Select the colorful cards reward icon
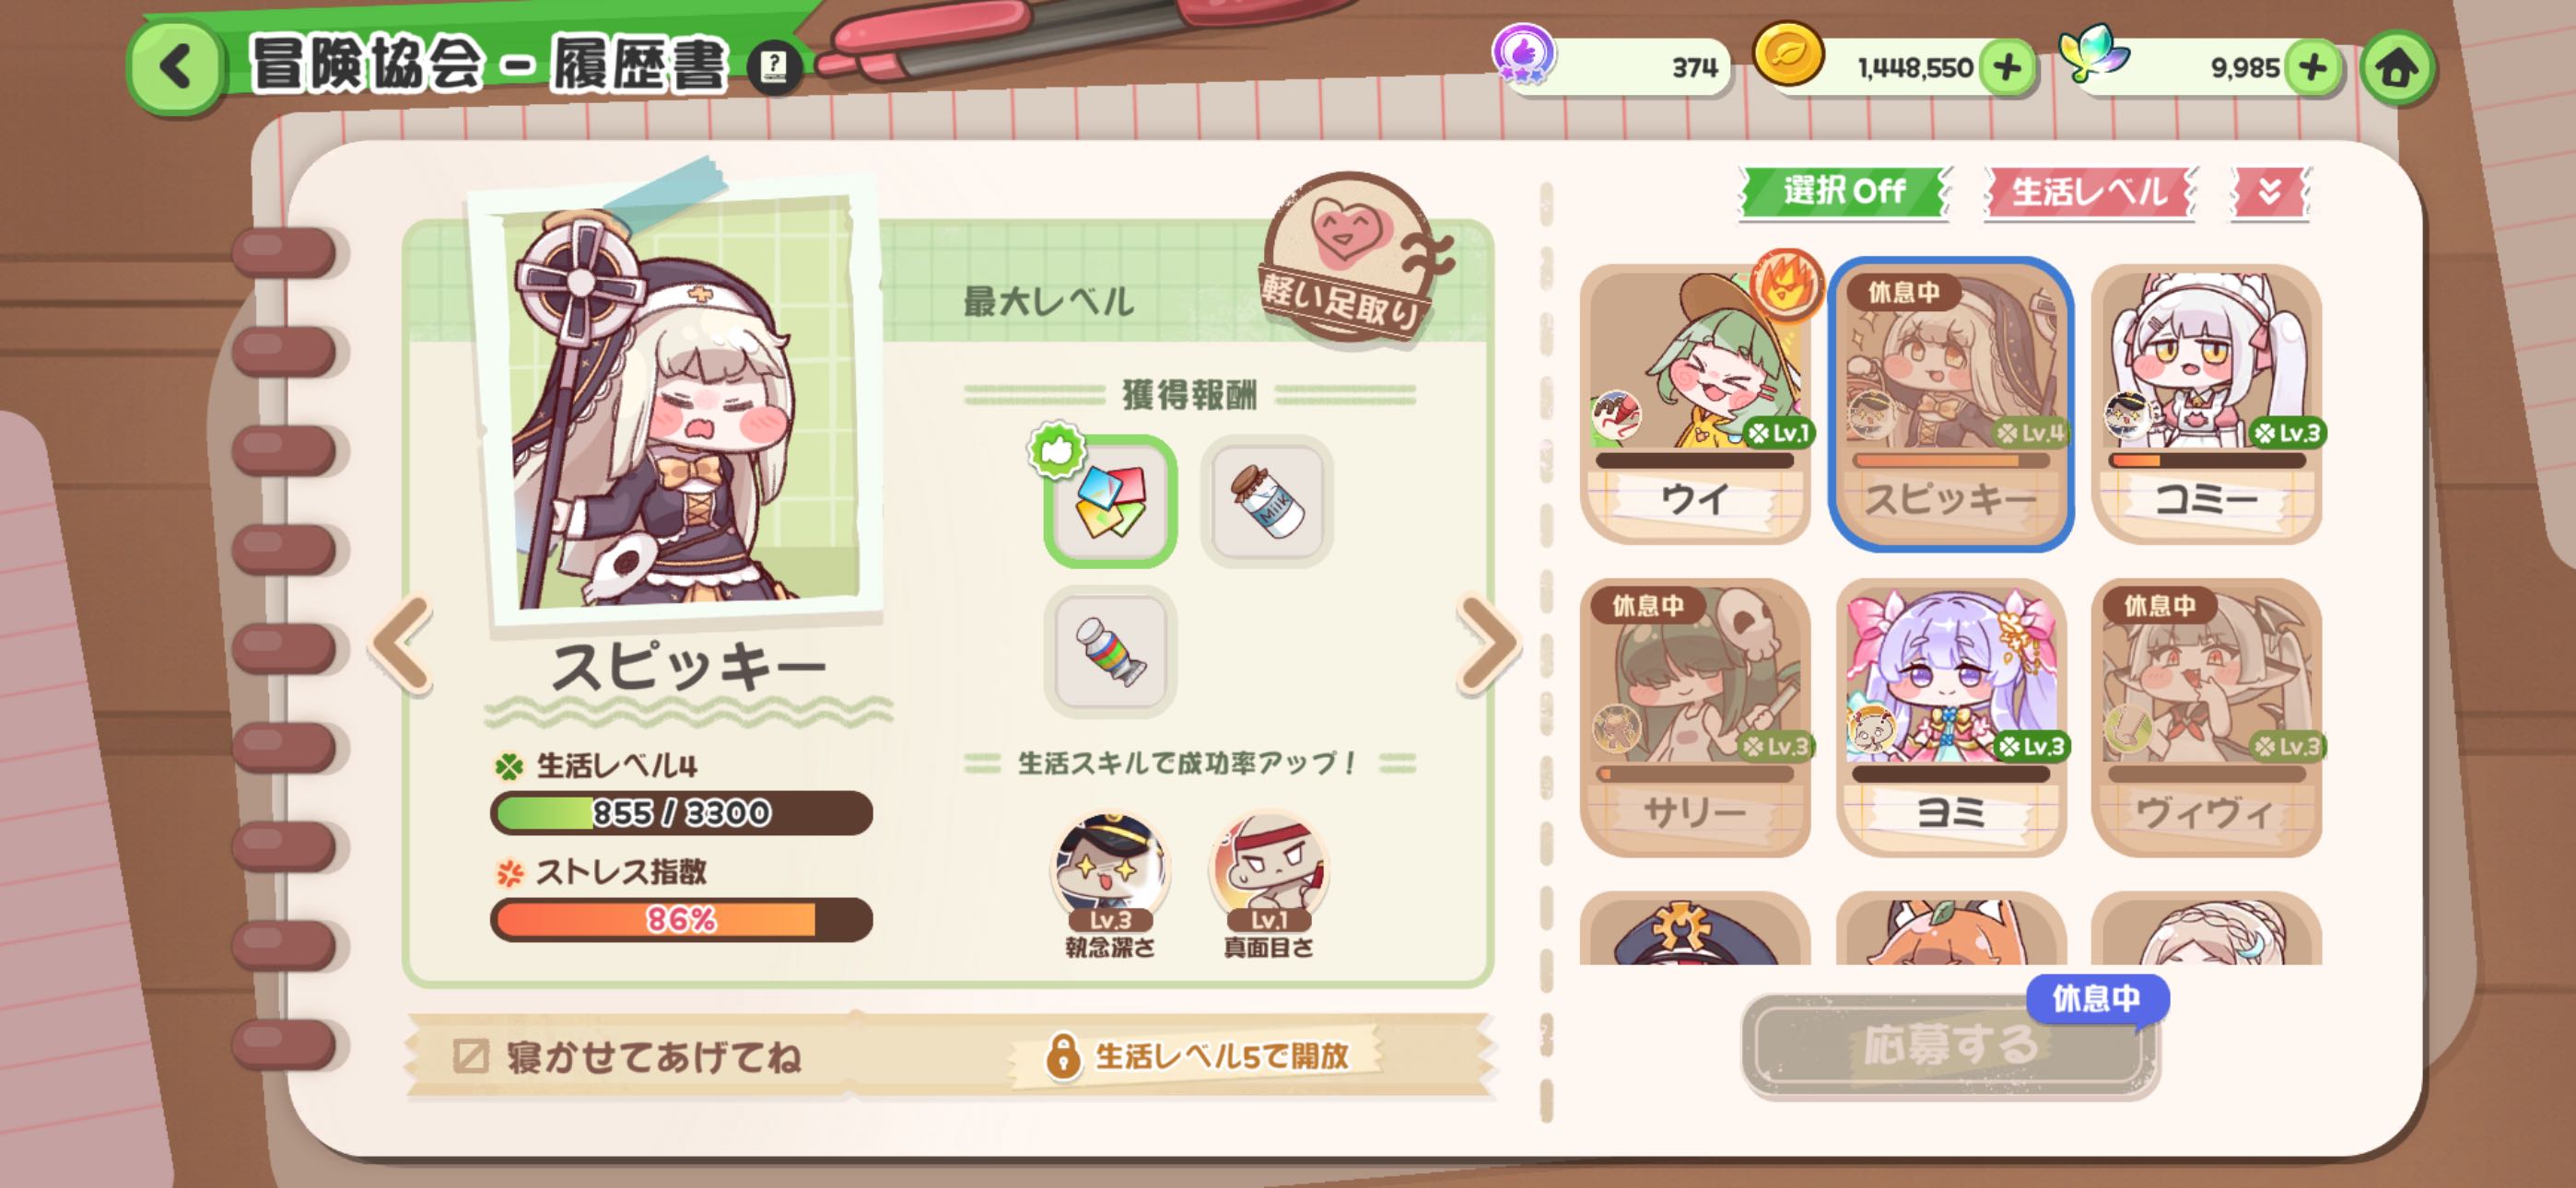2576x1188 pixels. point(1110,501)
